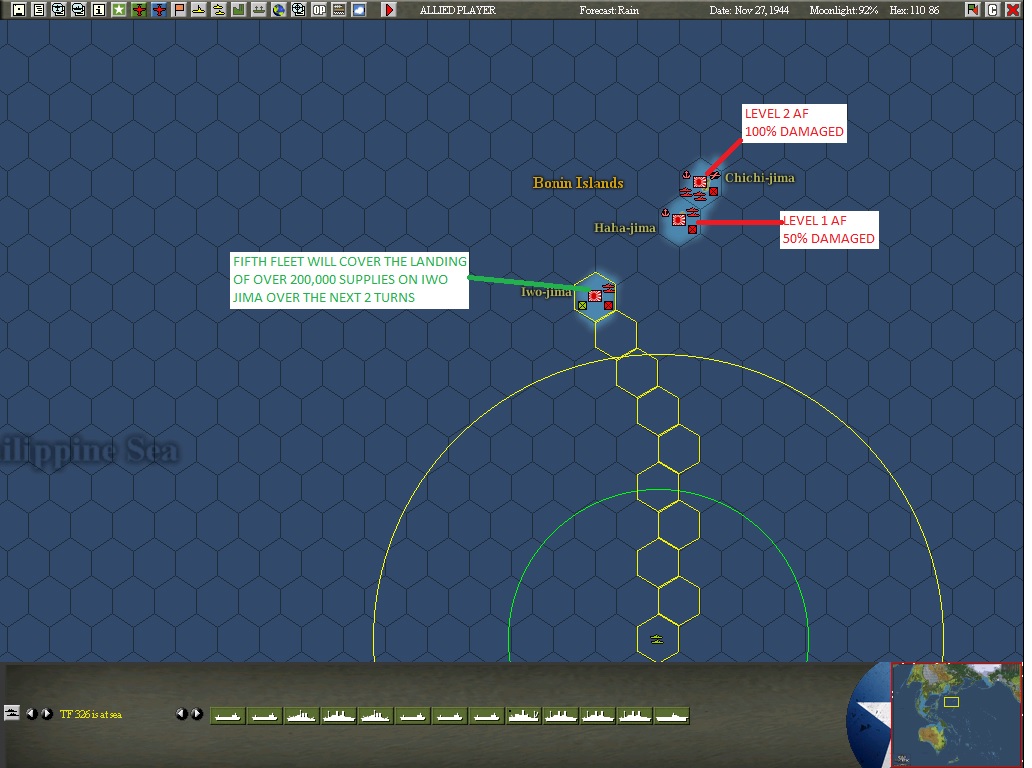The image size is (1032, 768).
Task: Click the OP toolbar button
Action: 319,10
